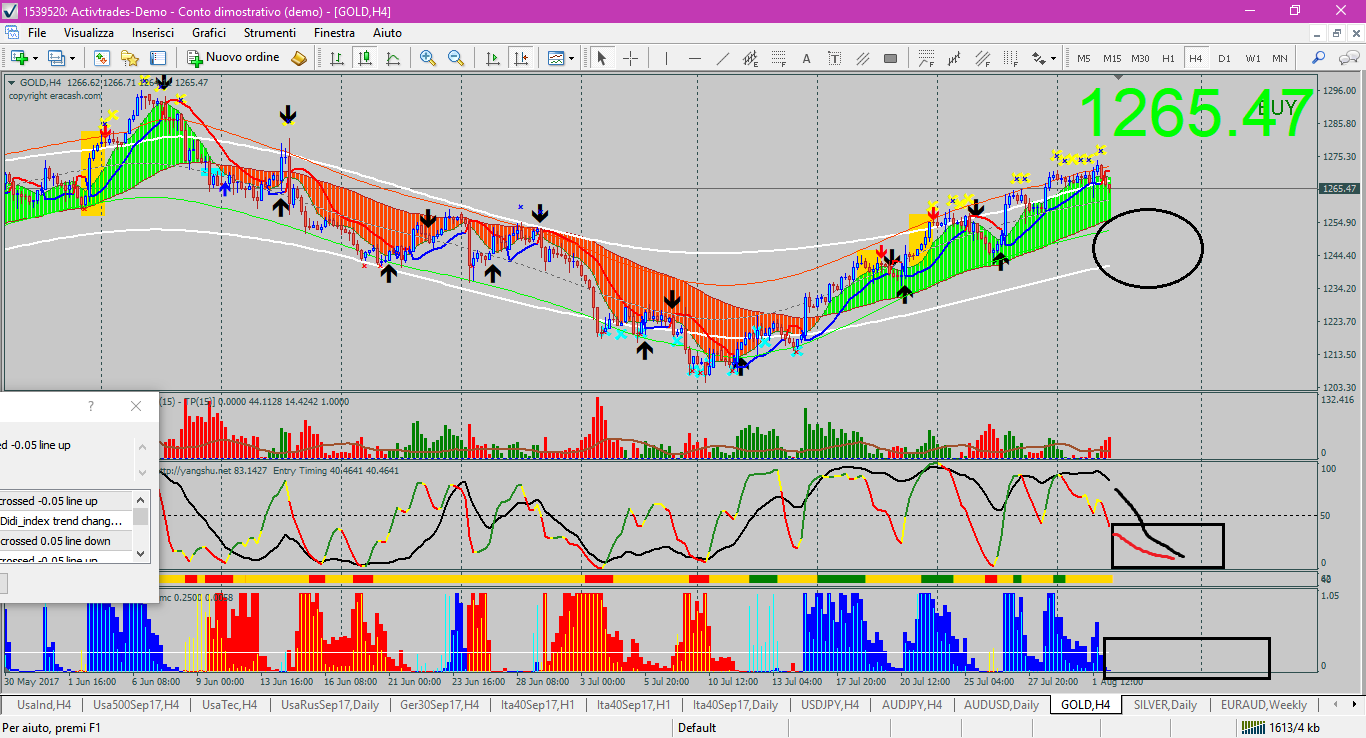The width and height of the screenshot is (1366, 738).
Task: Switch timeframe to D1
Action: (1224, 58)
